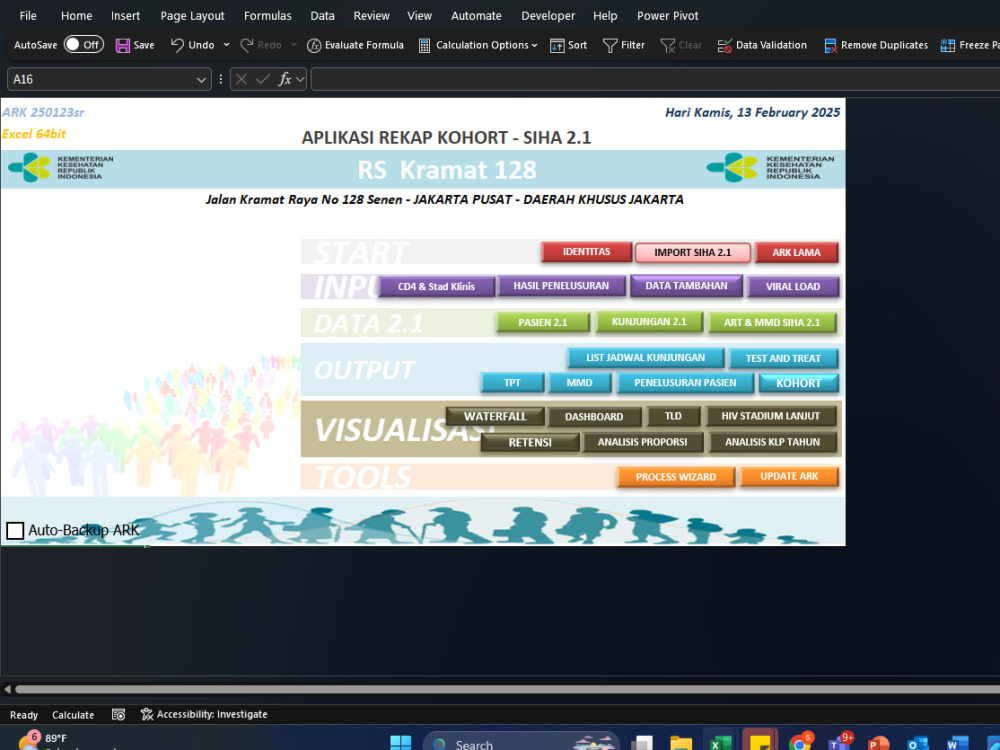The width and height of the screenshot is (1000, 750).
Task: Open CD4 & Stad Klinis input
Action: 436,286
